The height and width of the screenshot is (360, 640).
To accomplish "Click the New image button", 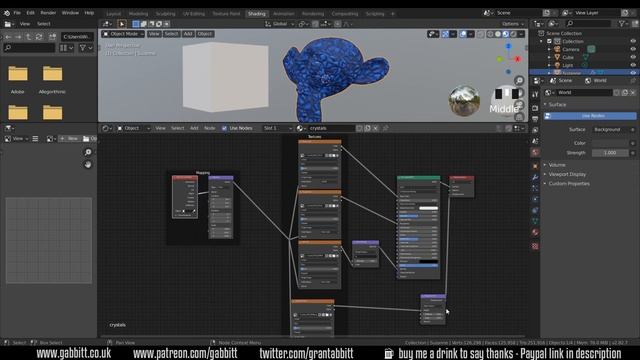I will tap(69, 139).
